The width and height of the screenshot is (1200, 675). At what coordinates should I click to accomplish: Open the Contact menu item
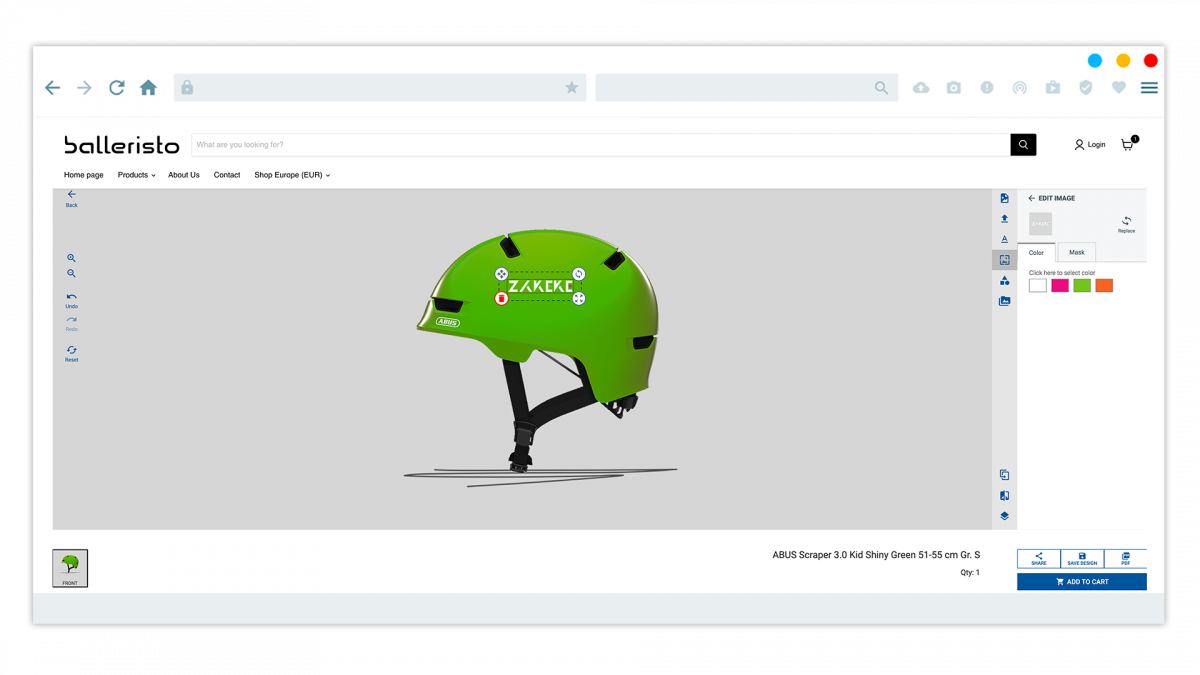coord(227,175)
